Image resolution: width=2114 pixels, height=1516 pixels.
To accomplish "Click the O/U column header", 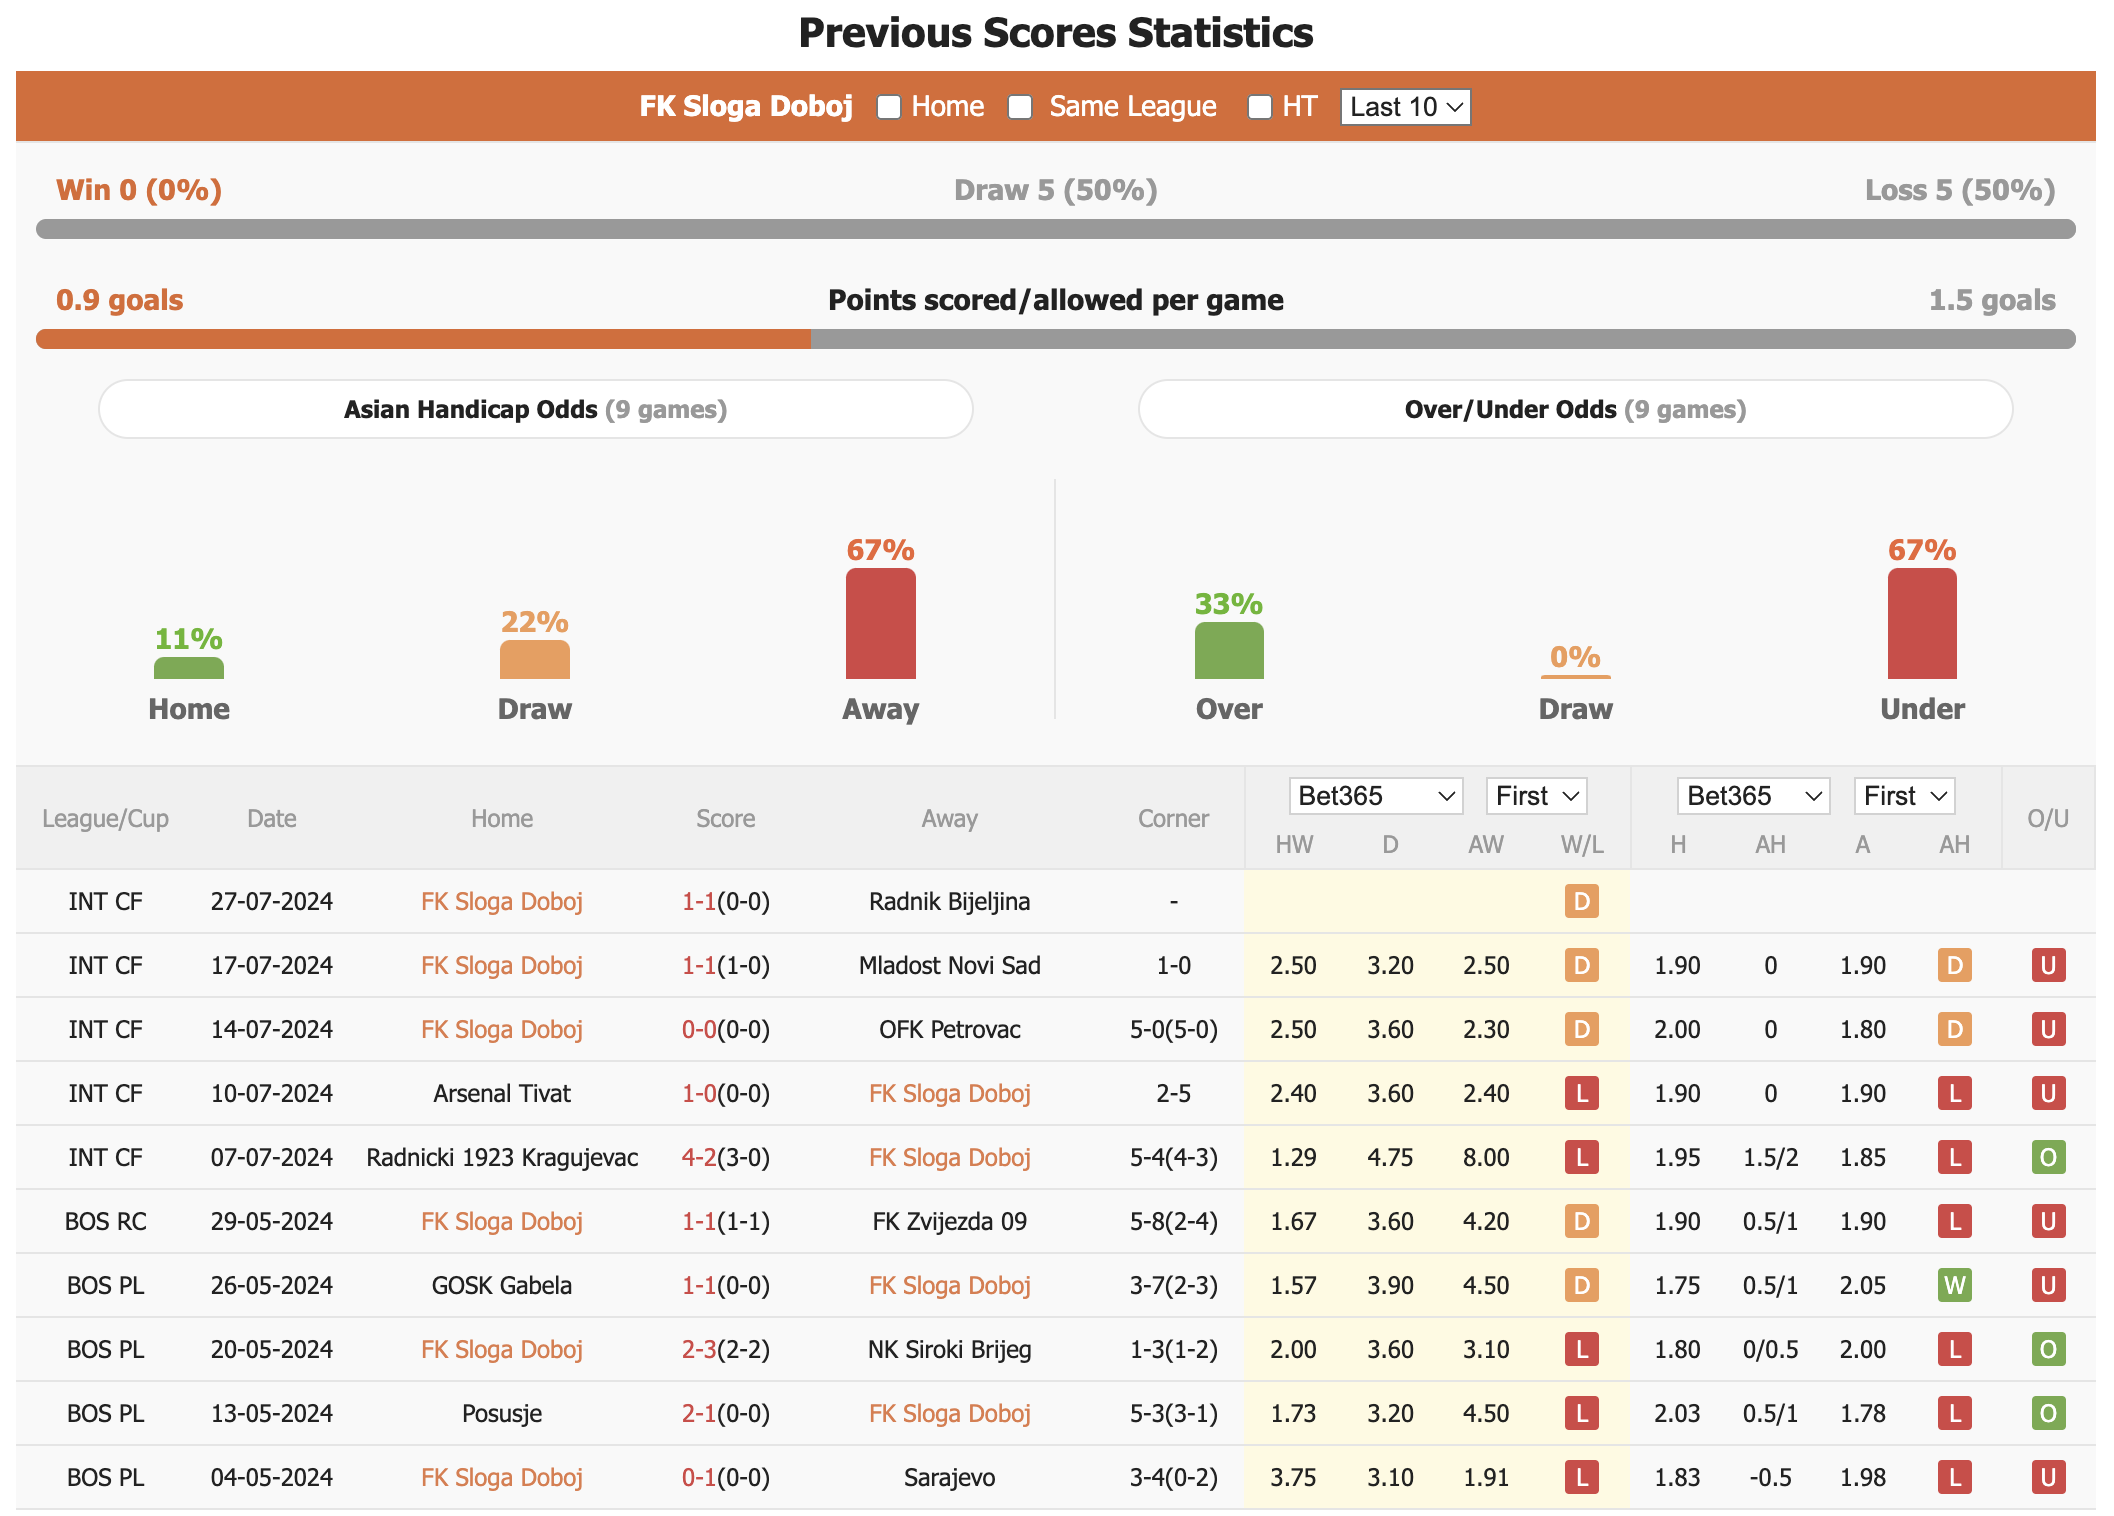I will point(2048,819).
